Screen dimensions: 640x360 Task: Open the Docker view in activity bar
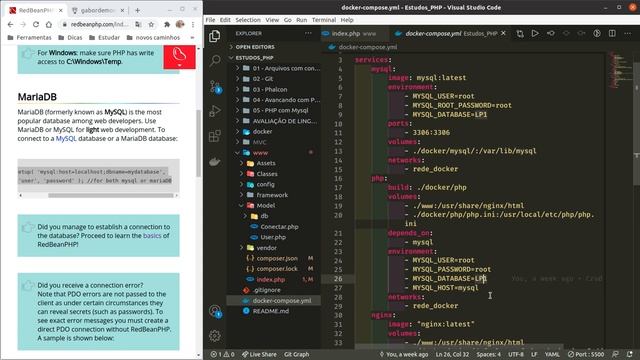click(x=215, y=162)
